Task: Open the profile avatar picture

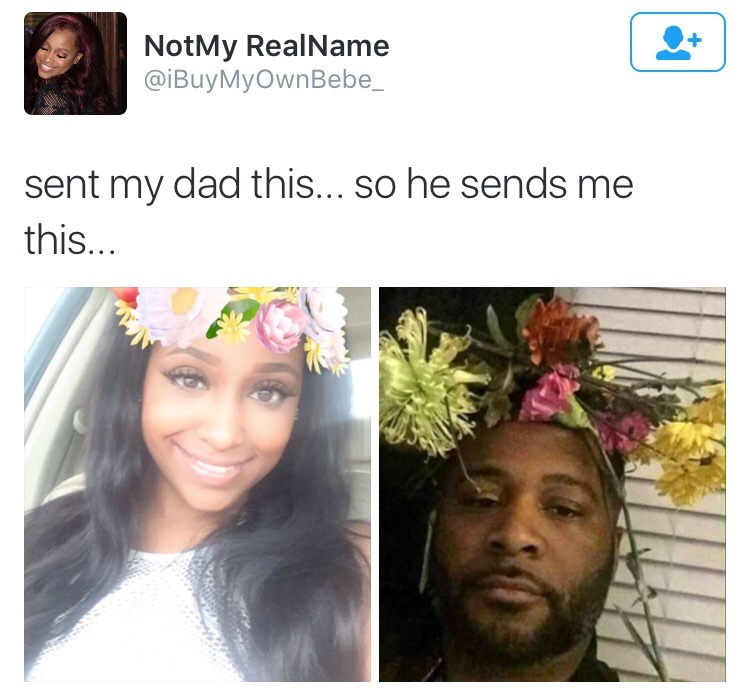Action: tap(76, 64)
